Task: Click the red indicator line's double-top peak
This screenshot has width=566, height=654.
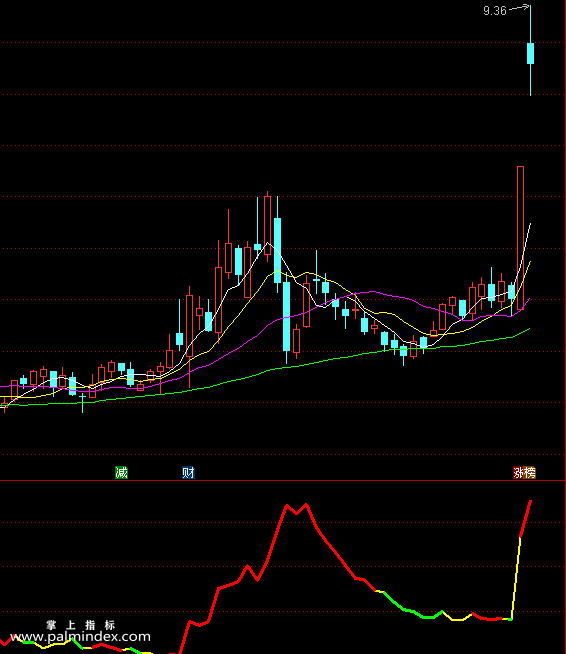Action: click(x=297, y=510)
